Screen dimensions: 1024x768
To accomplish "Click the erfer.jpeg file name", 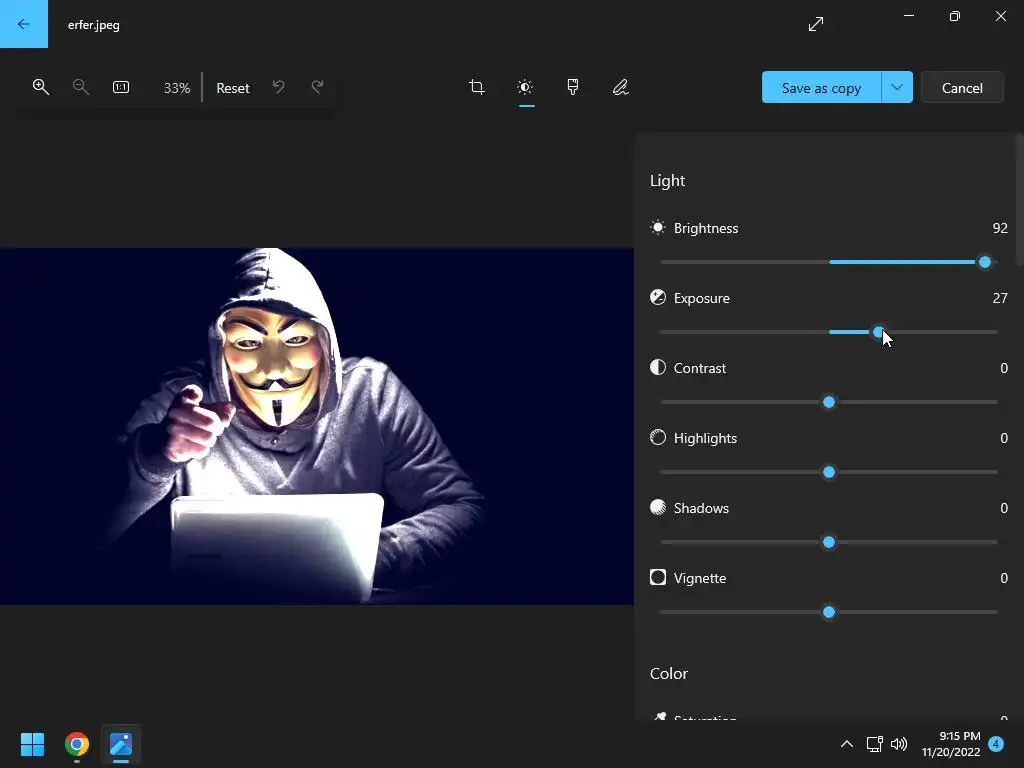I will click(93, 25).
